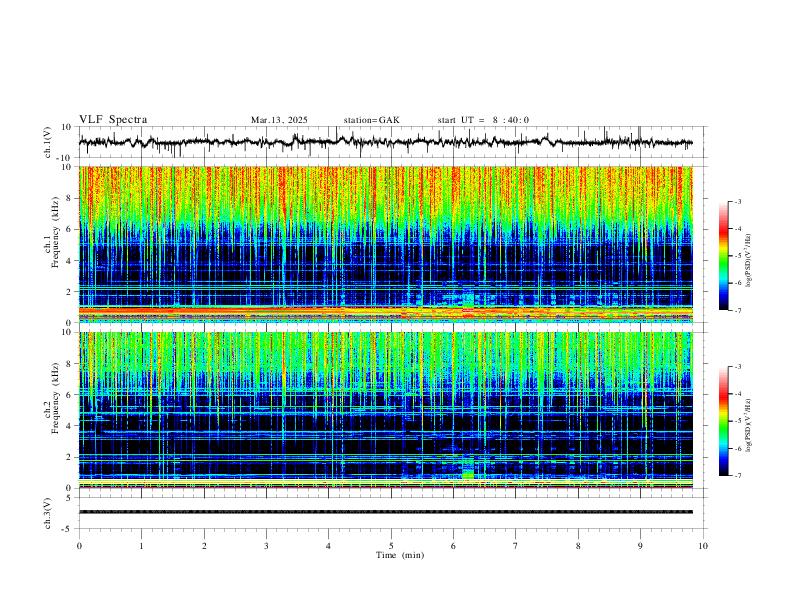Click the time axis tick label '0'

(x=79, y=546)
